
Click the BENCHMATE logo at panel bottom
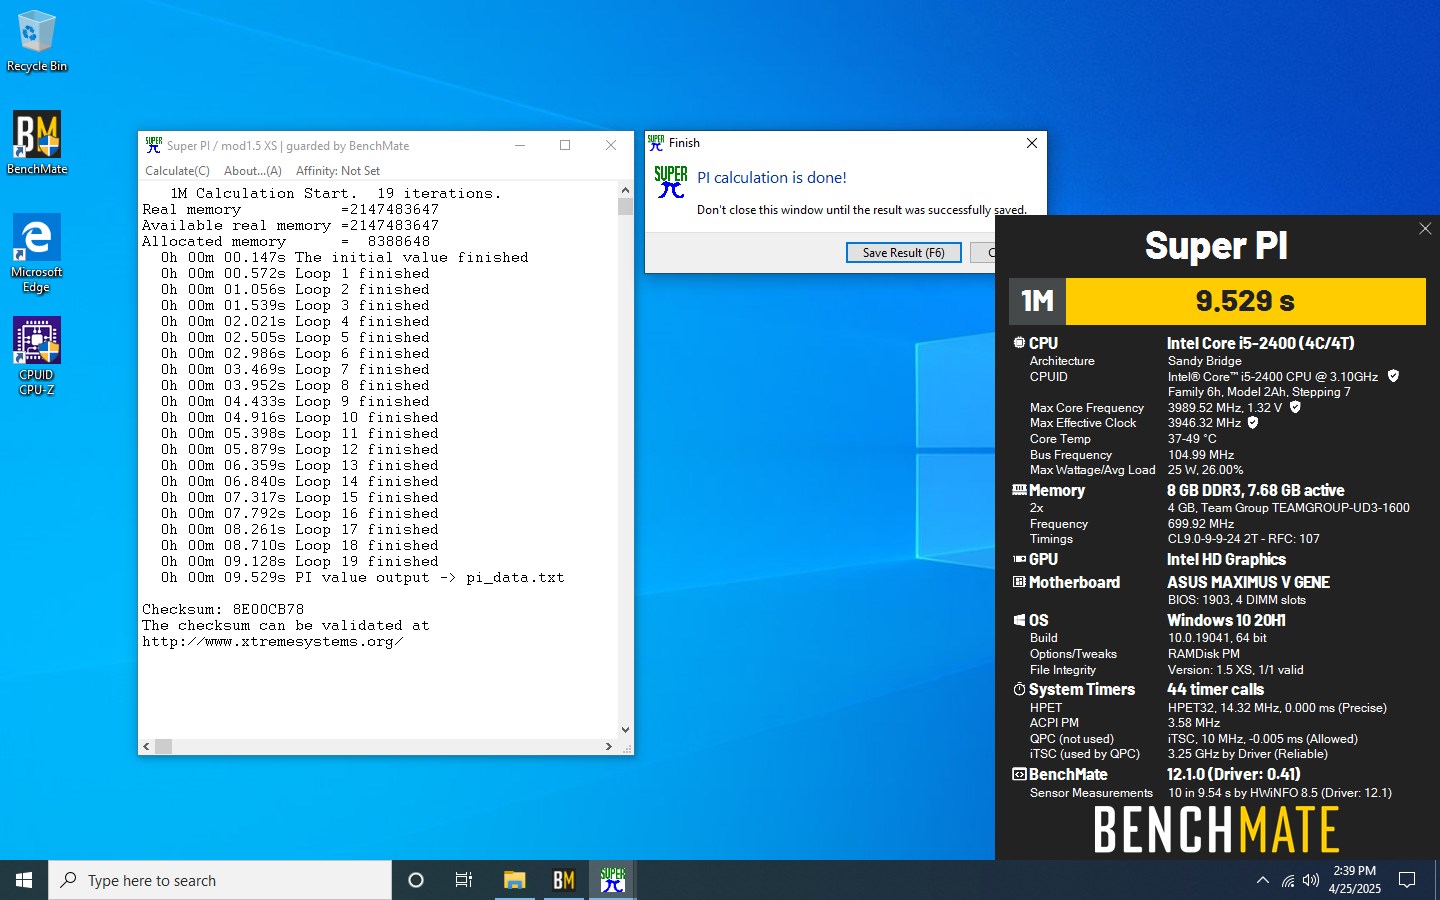pyautogui.click(x=1216, y=829)
